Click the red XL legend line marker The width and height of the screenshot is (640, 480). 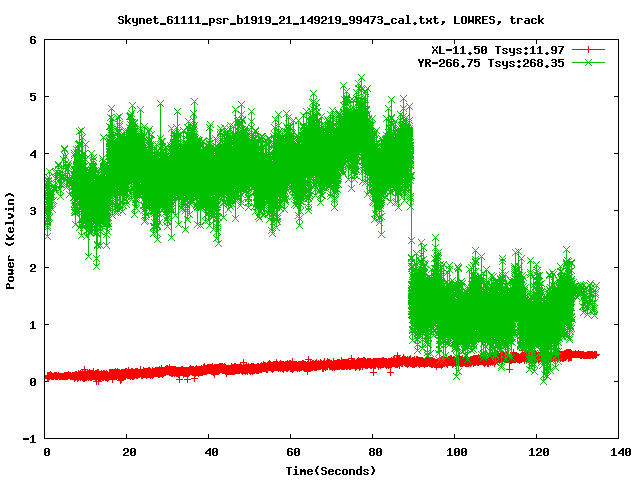590,49
